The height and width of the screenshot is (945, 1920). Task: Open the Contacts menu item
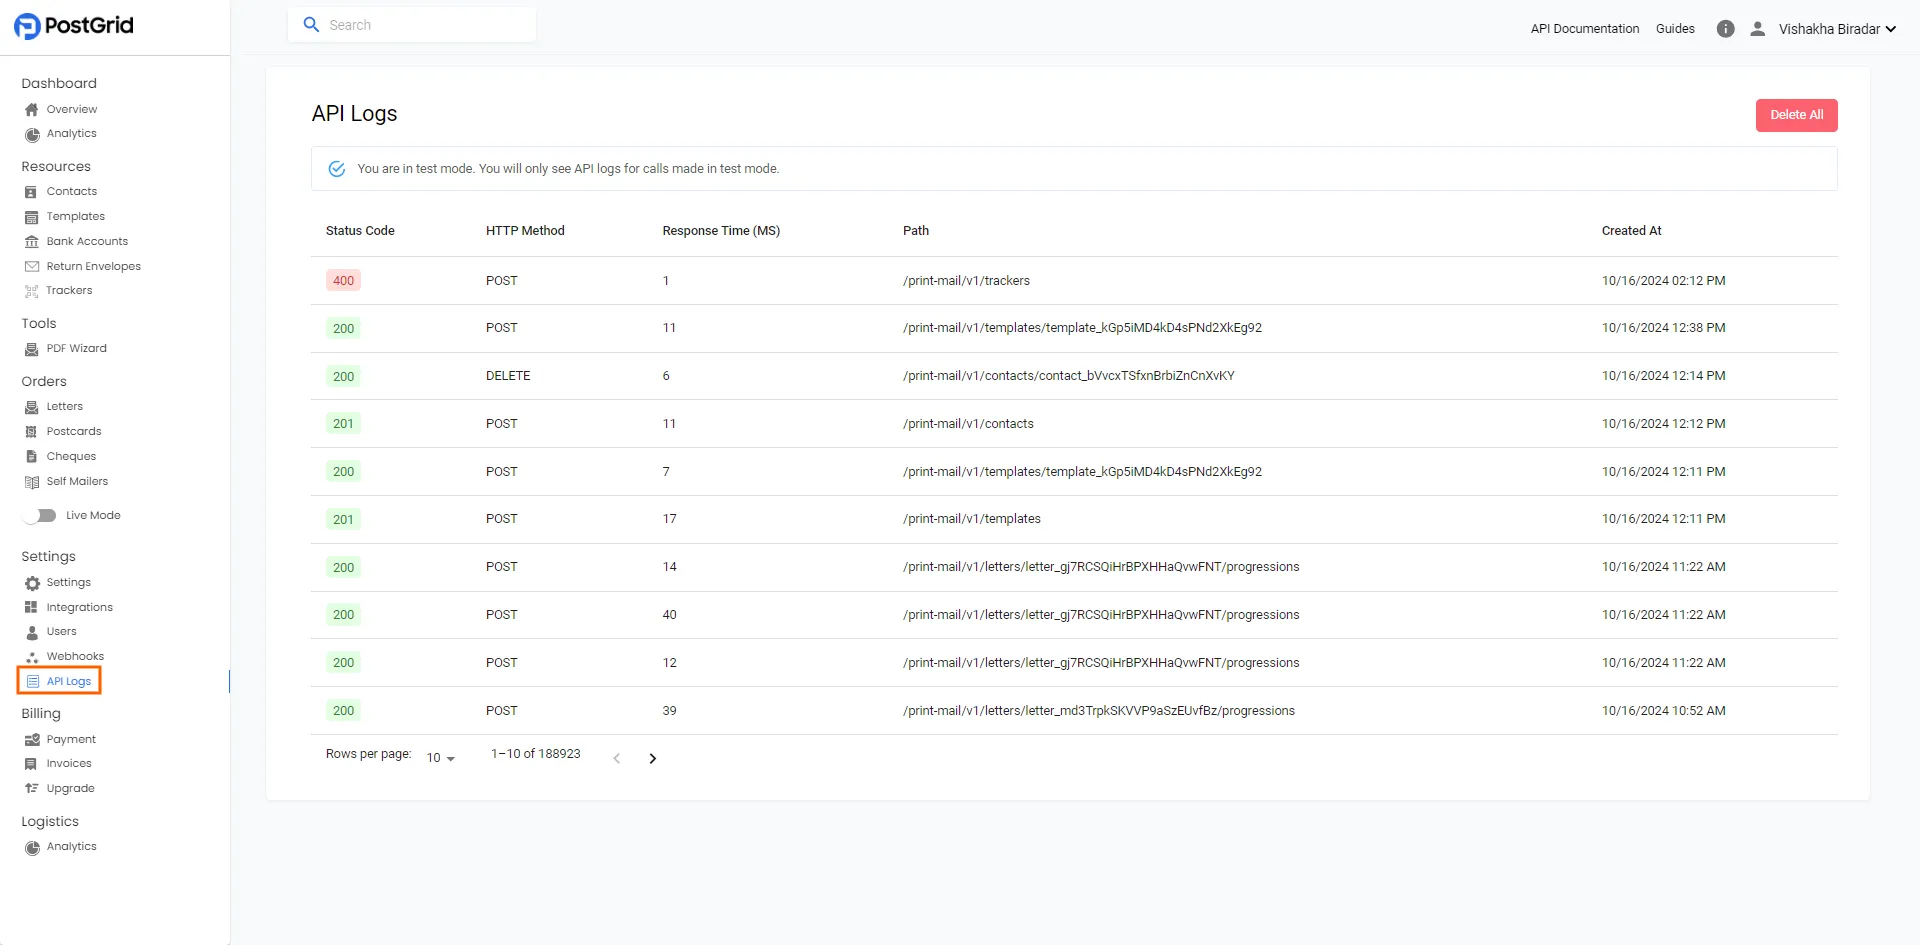pyautogui.click(x=71, y=192)
